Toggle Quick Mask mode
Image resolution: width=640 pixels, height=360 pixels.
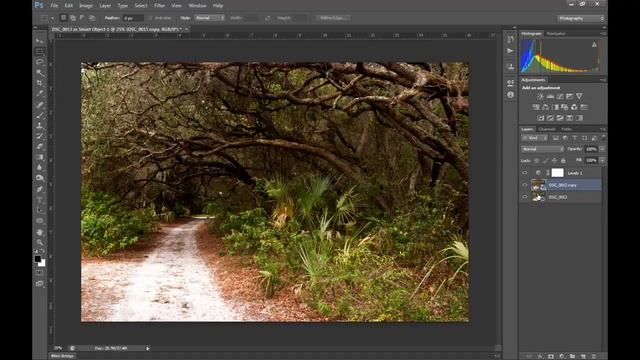point(40,273)
